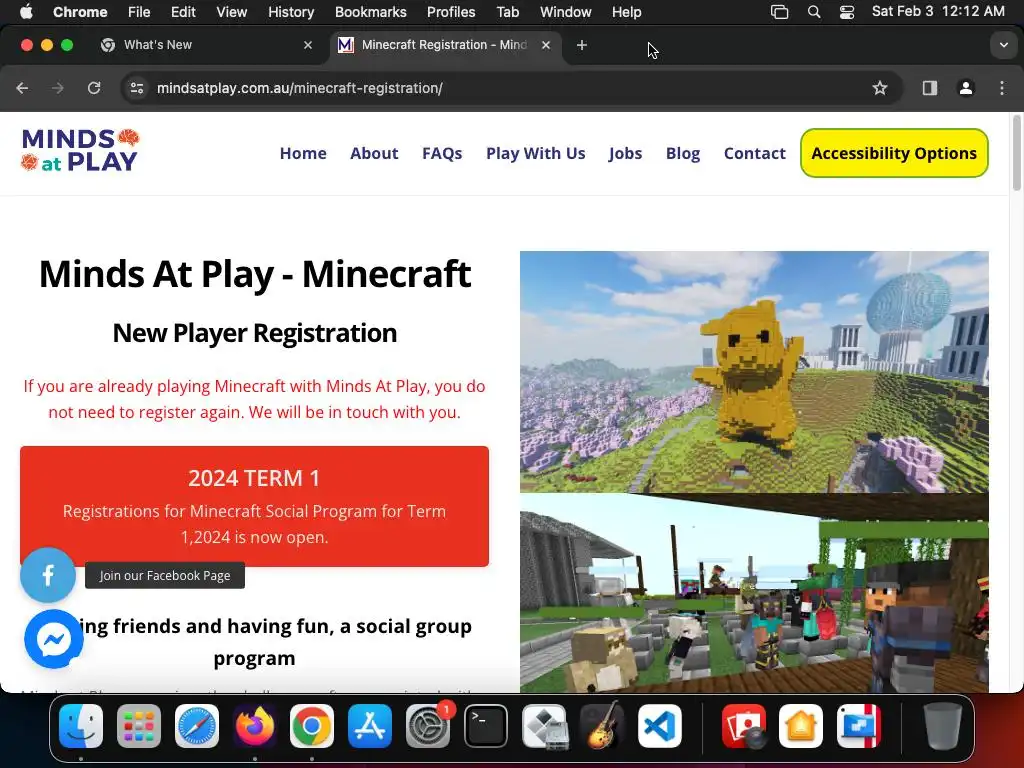Screen dimensions: 1024x768
Task: Open the Edit menu
Action: click(x=183, y=12)
